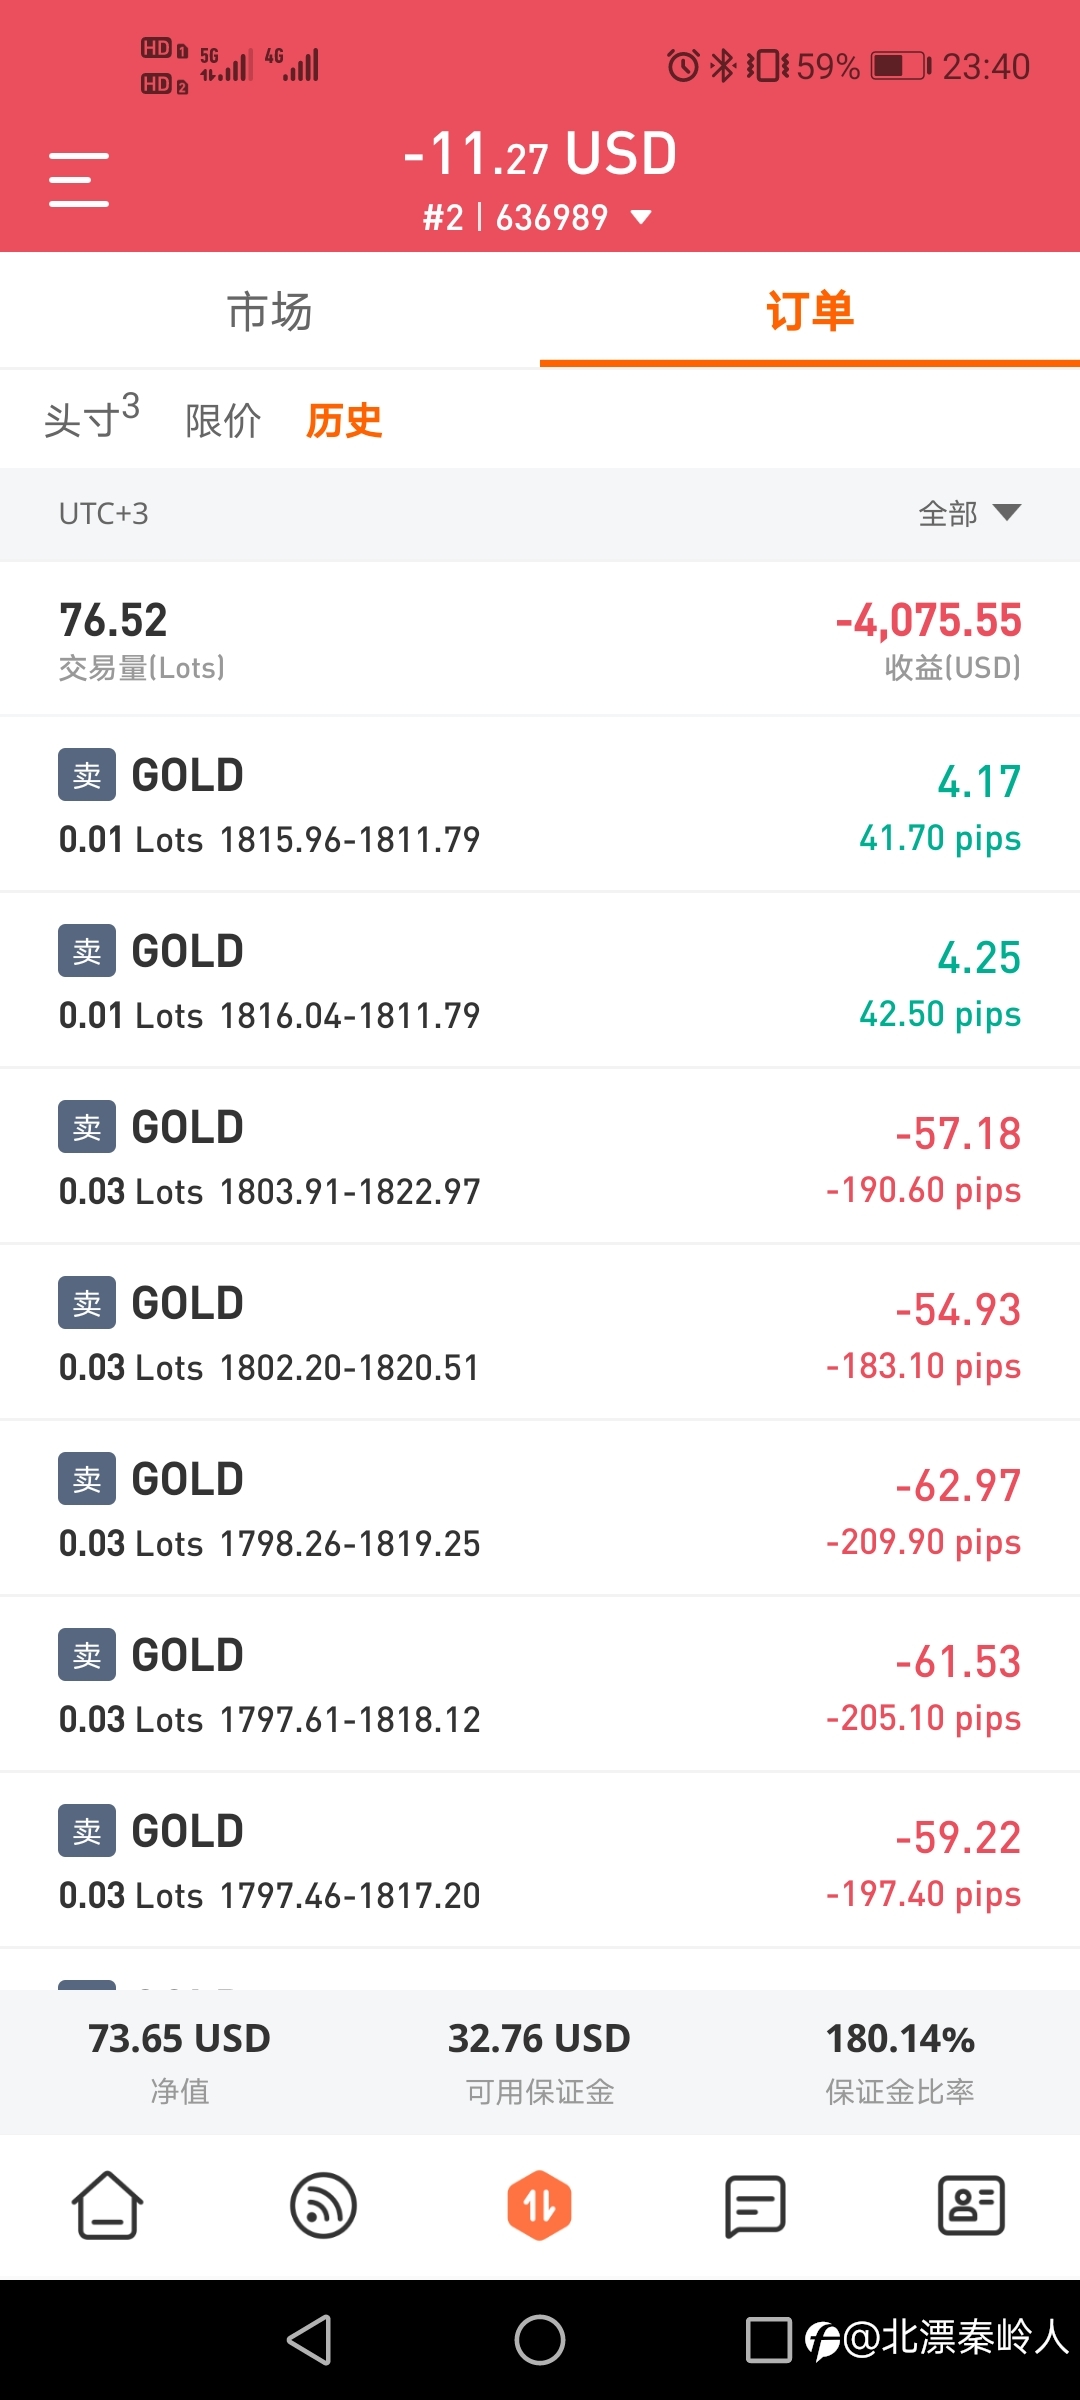This screenshot has height=2400, width=1080.
Task: Show 头寸 open positions sub-tab
Action: pos(91,418)
